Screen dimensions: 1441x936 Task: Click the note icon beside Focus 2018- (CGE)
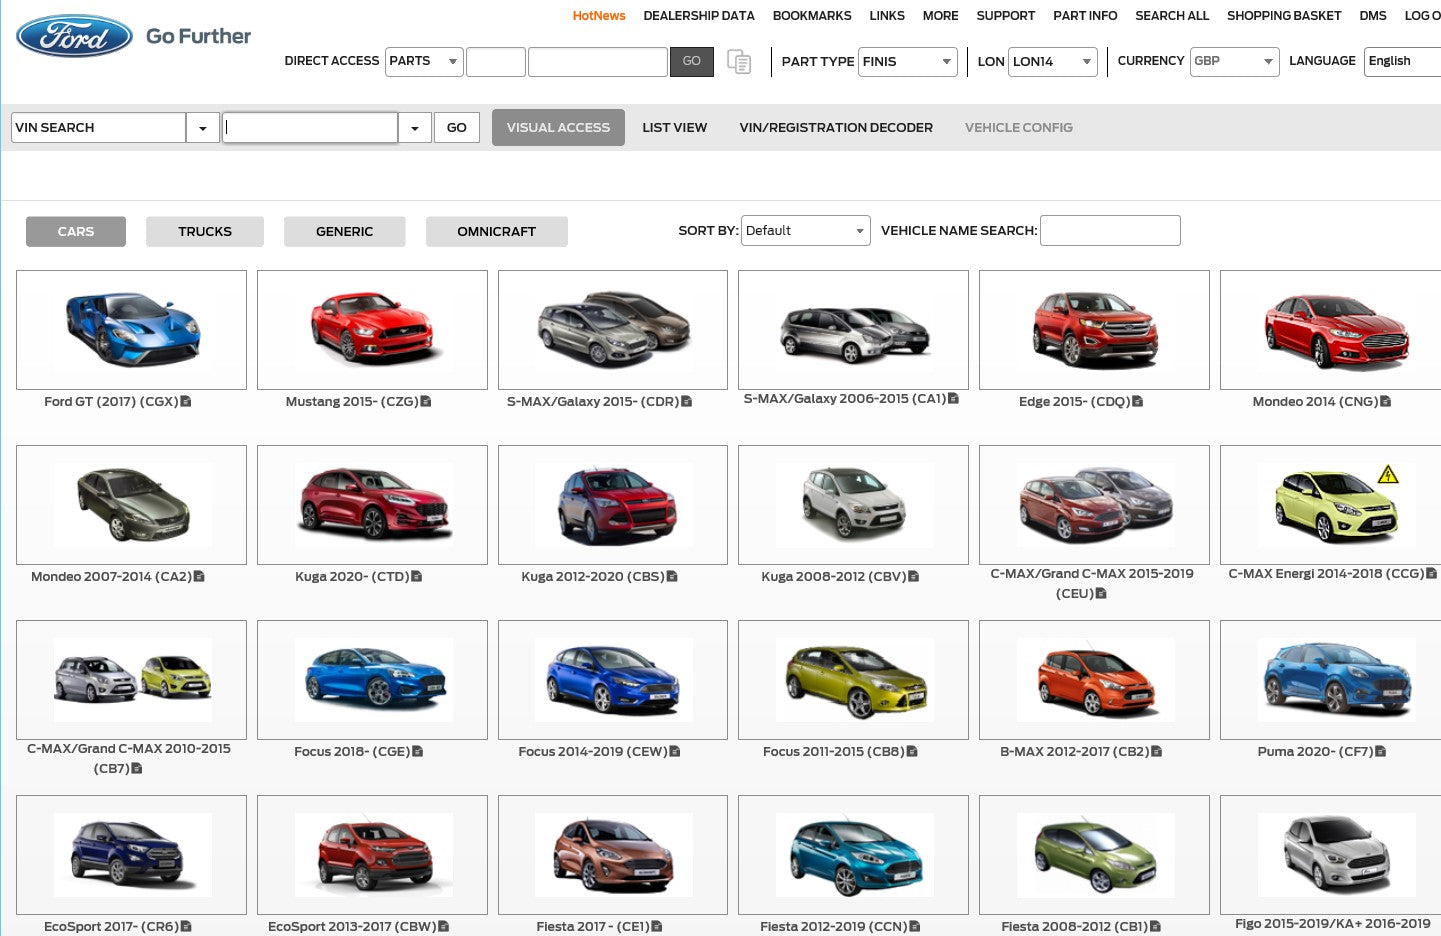pos(418,752)
